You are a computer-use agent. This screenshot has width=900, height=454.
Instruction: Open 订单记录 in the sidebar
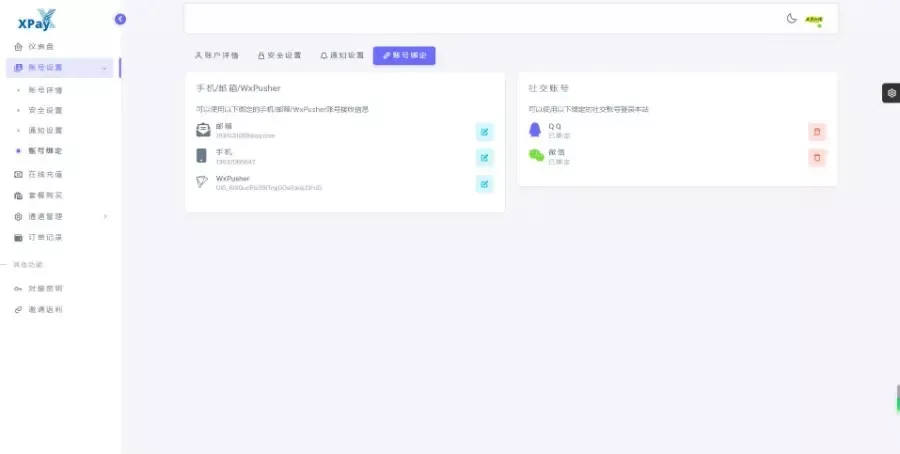click(45, 237)
